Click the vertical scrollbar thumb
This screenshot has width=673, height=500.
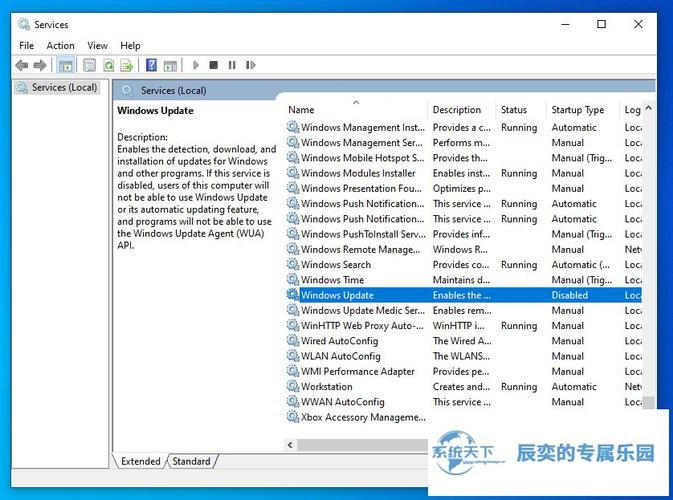(x=649, y=402)
